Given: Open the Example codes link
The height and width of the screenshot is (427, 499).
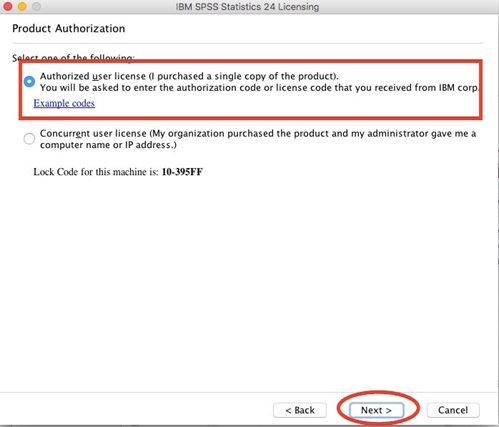Looking at the screenshot, I should [x=64, y=103].
